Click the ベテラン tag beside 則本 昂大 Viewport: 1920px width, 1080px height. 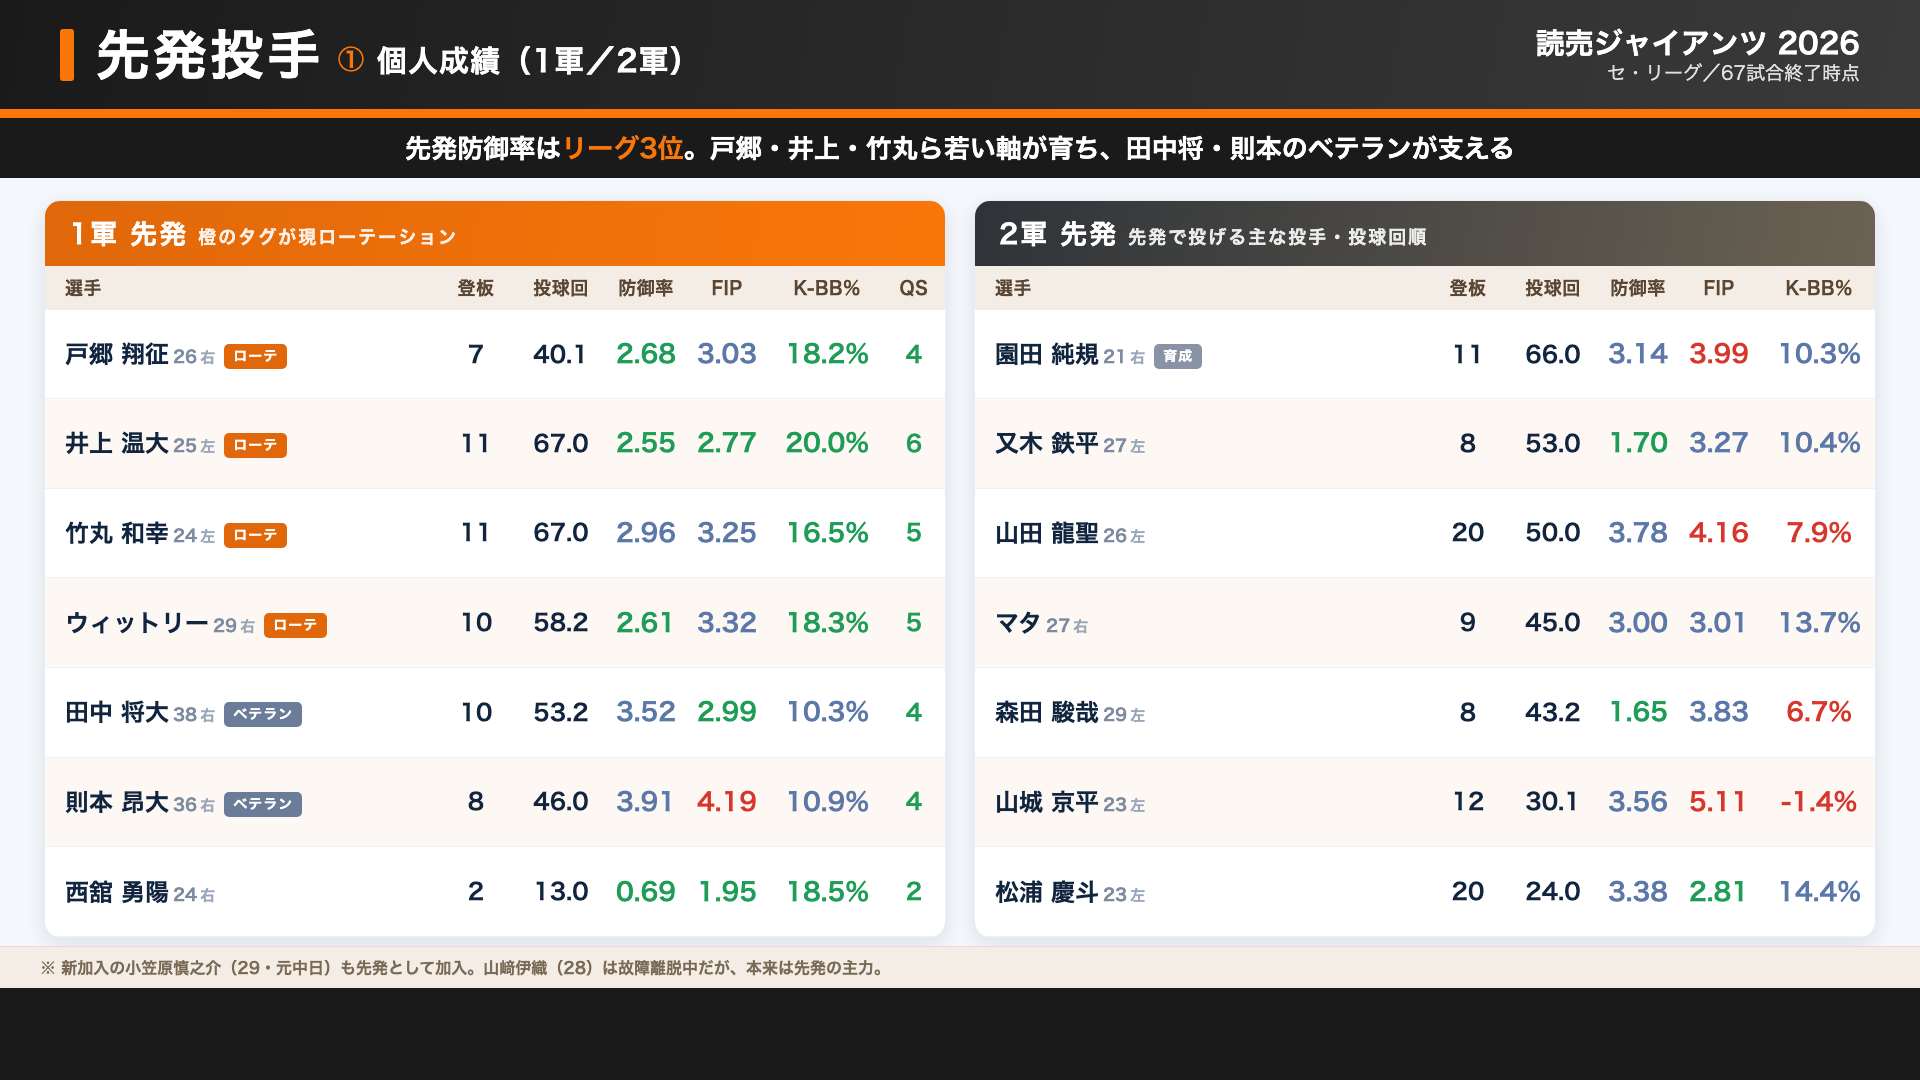point(263,804)
